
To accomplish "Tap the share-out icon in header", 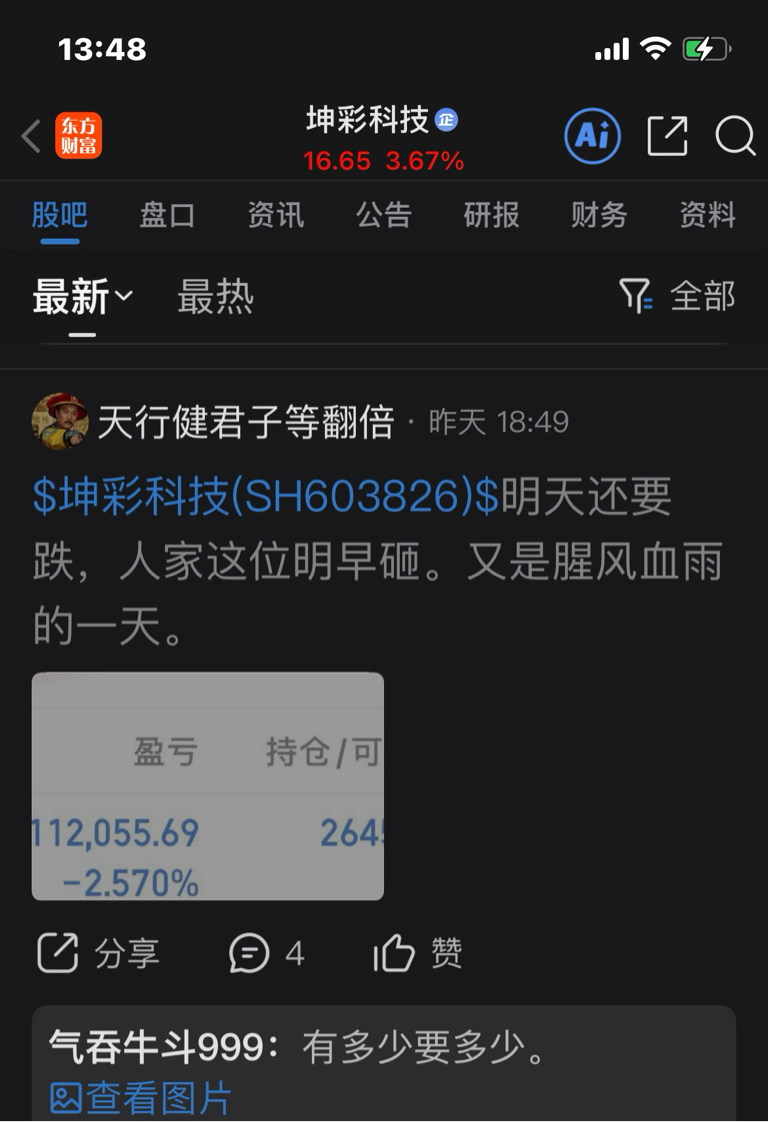I will (x=668, y=135).
